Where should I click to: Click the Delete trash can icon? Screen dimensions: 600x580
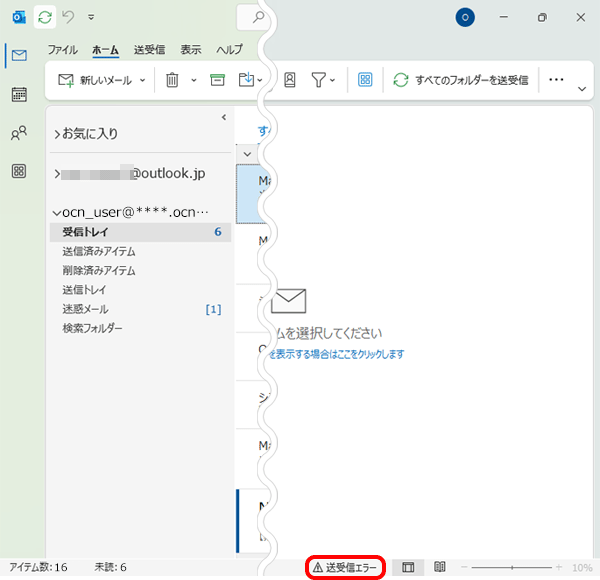[172, 80]
